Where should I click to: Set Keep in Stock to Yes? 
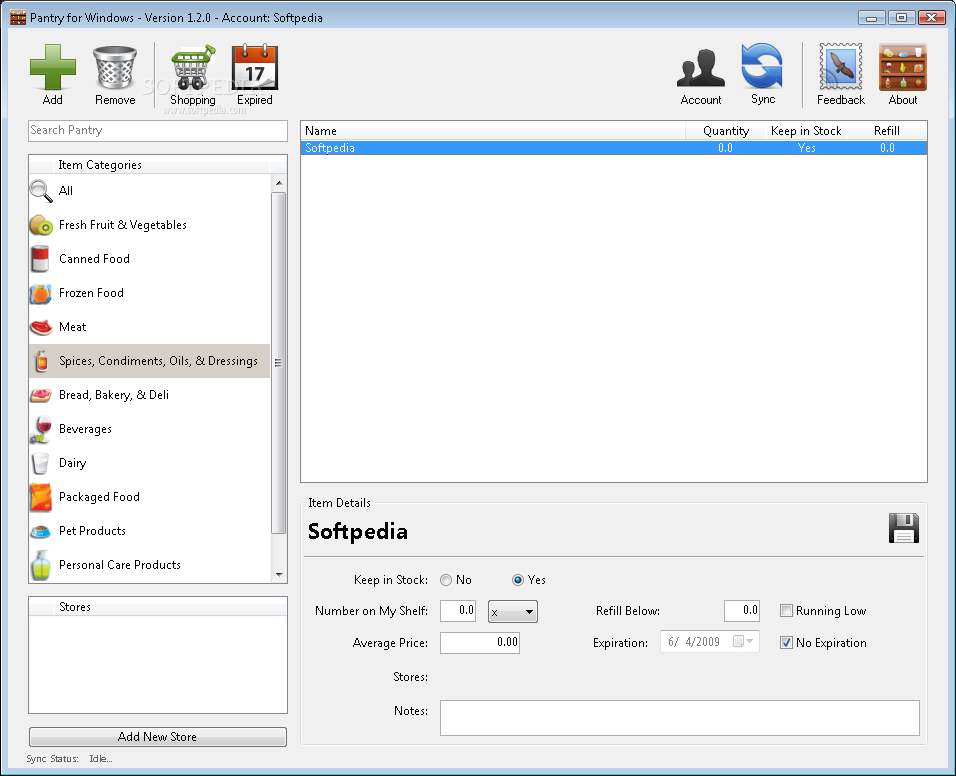pos(518,580)
